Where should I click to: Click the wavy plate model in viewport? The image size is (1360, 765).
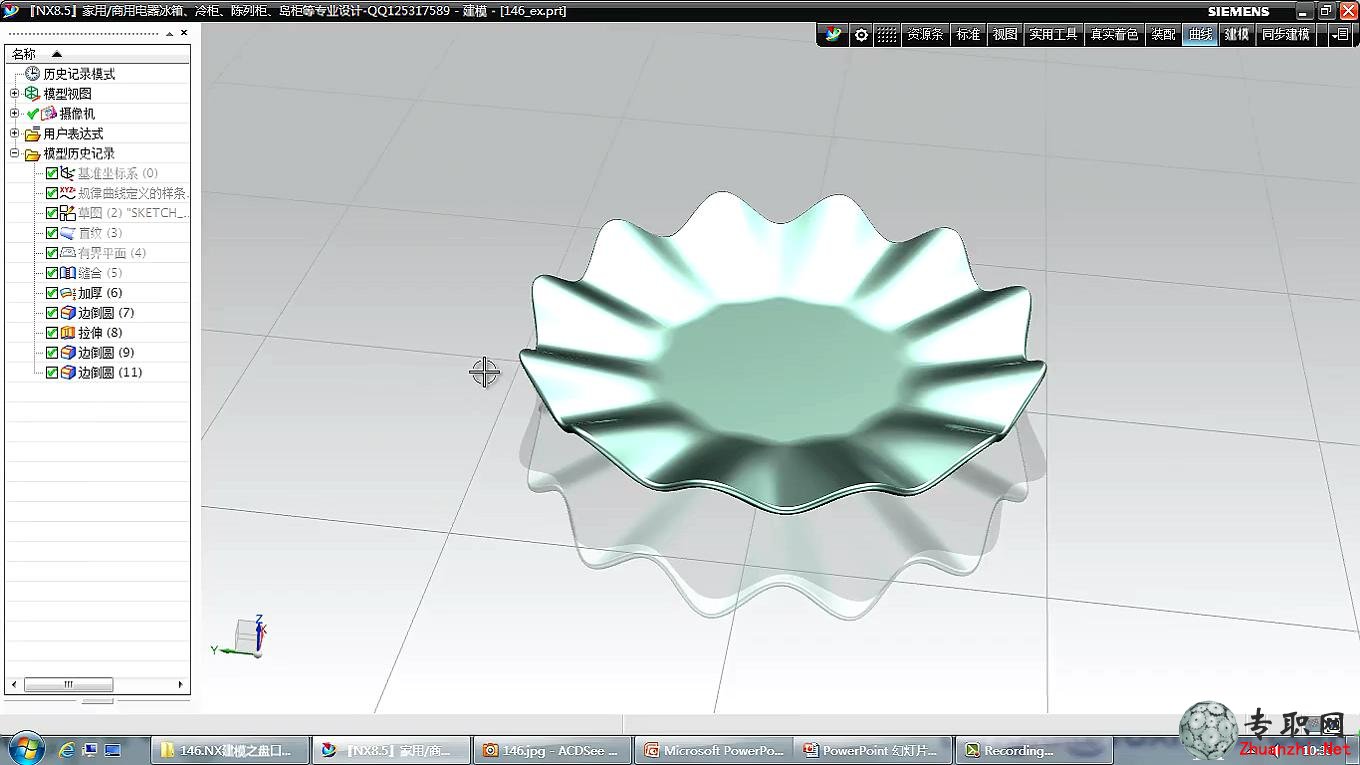click(782, 352)
